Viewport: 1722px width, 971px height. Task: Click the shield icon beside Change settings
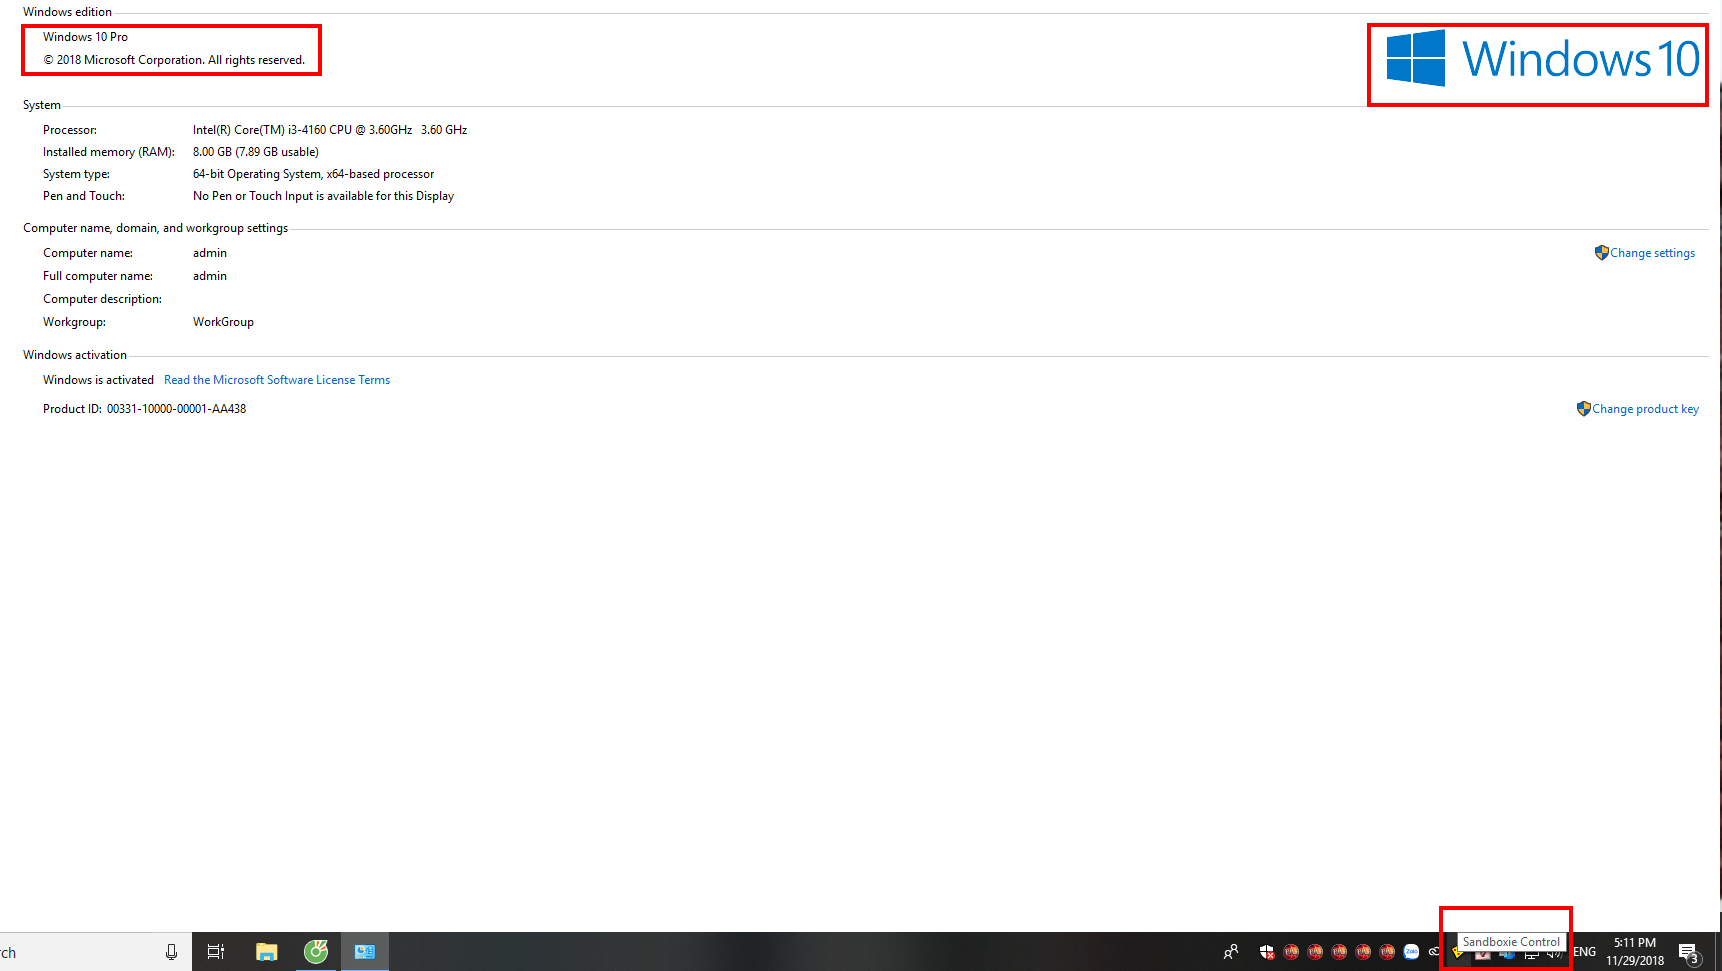coord(1601,253)
